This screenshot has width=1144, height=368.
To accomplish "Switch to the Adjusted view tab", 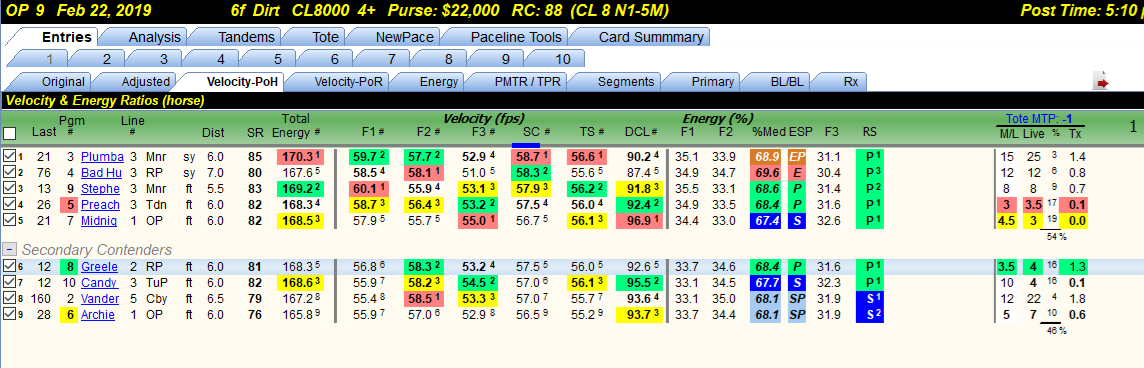I will pyautogui.click(x=145, y=82).
